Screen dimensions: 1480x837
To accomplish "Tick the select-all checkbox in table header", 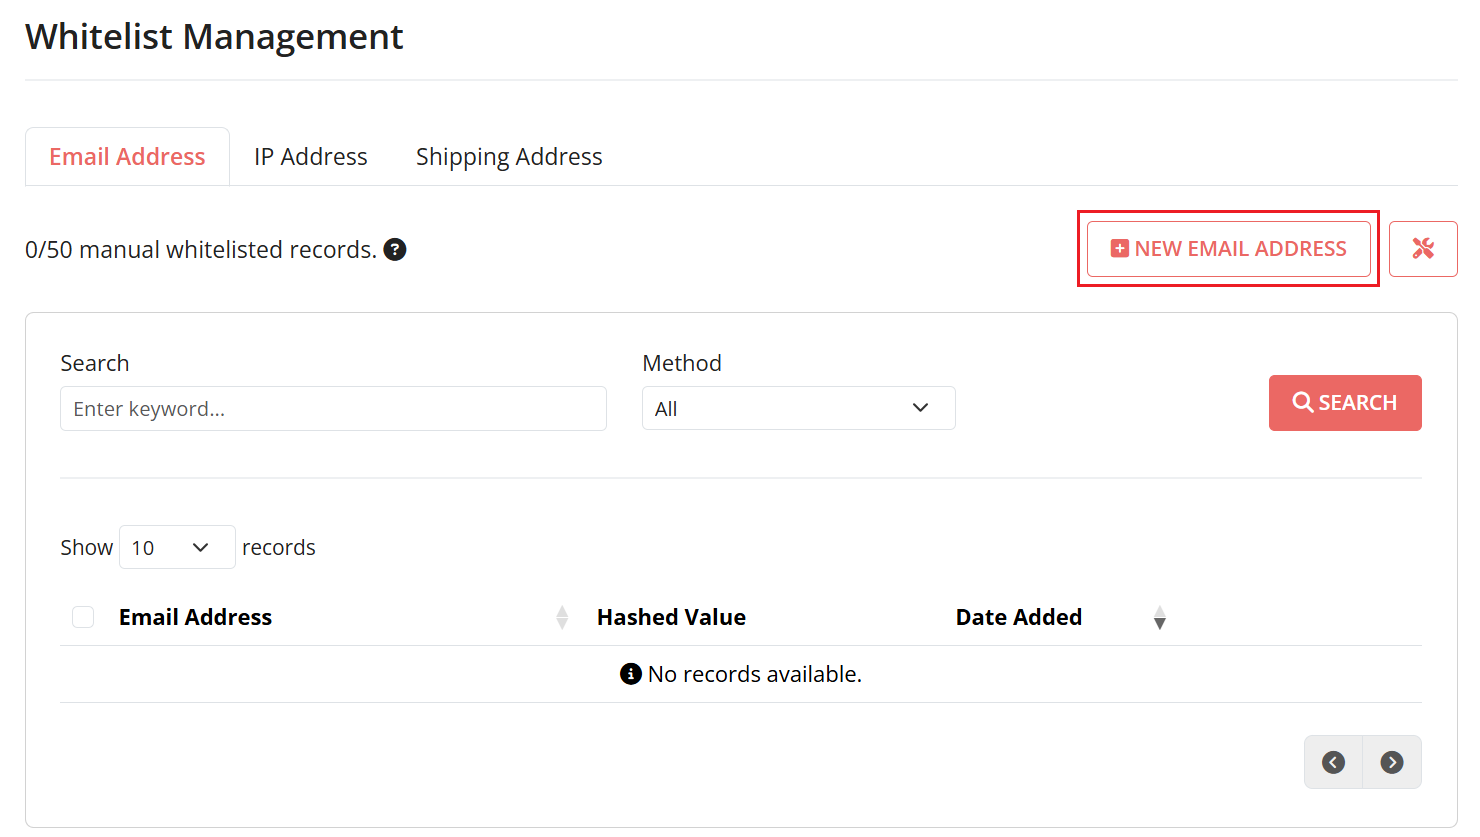I will click(83, 618).
